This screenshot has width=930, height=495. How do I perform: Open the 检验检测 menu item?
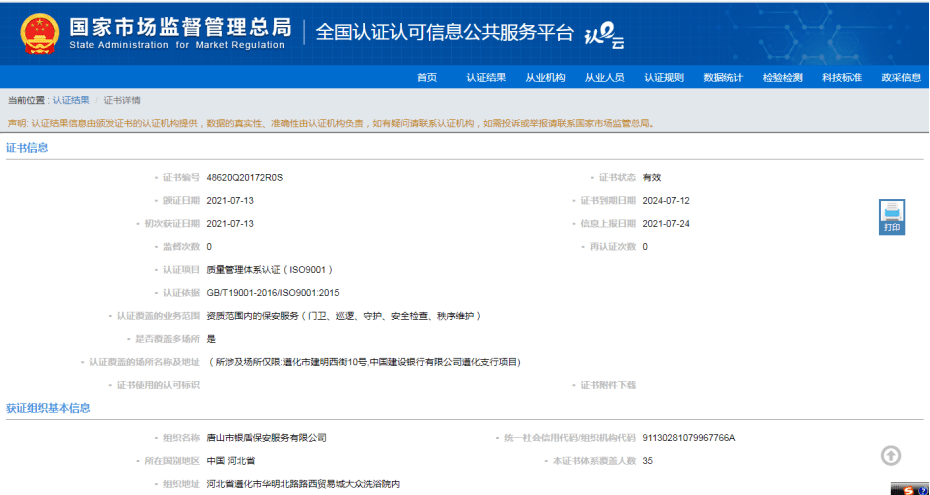pos(782,78)
